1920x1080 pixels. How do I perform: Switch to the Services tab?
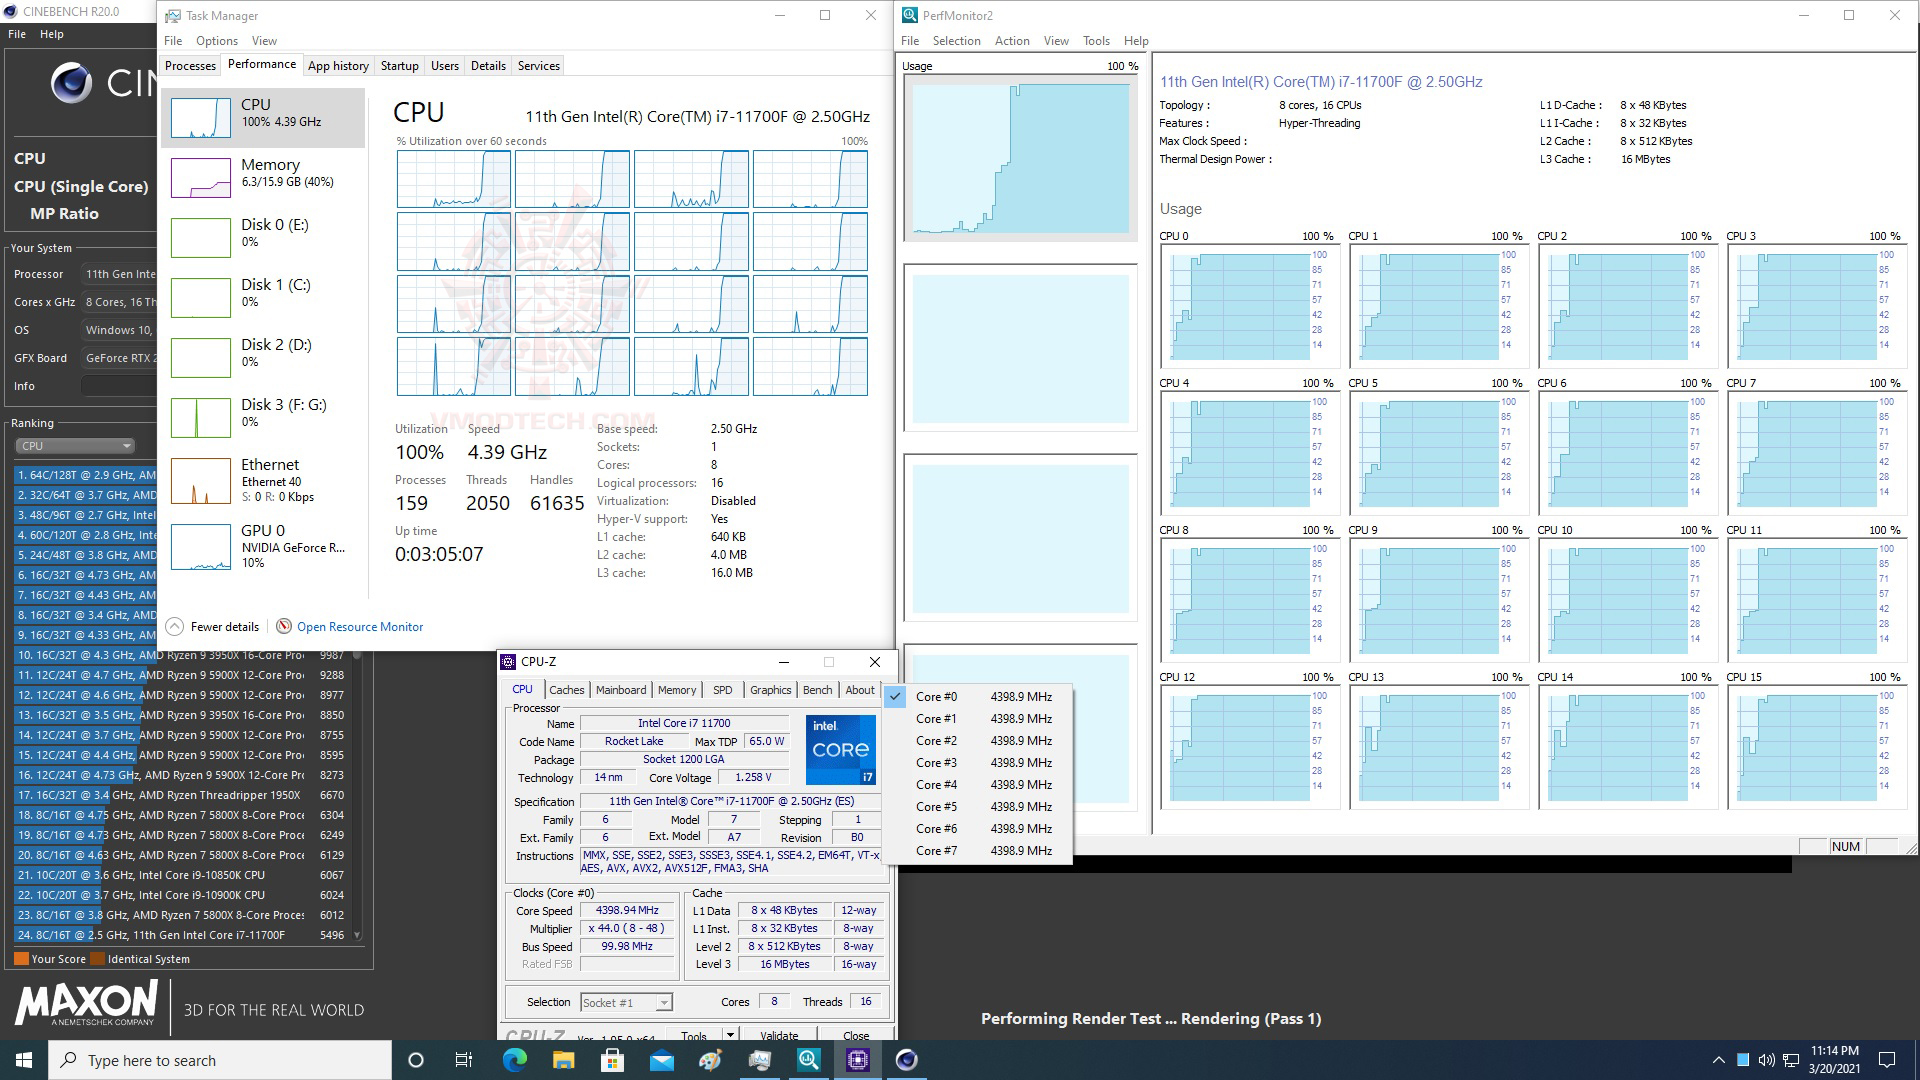[x=539, y=66]
